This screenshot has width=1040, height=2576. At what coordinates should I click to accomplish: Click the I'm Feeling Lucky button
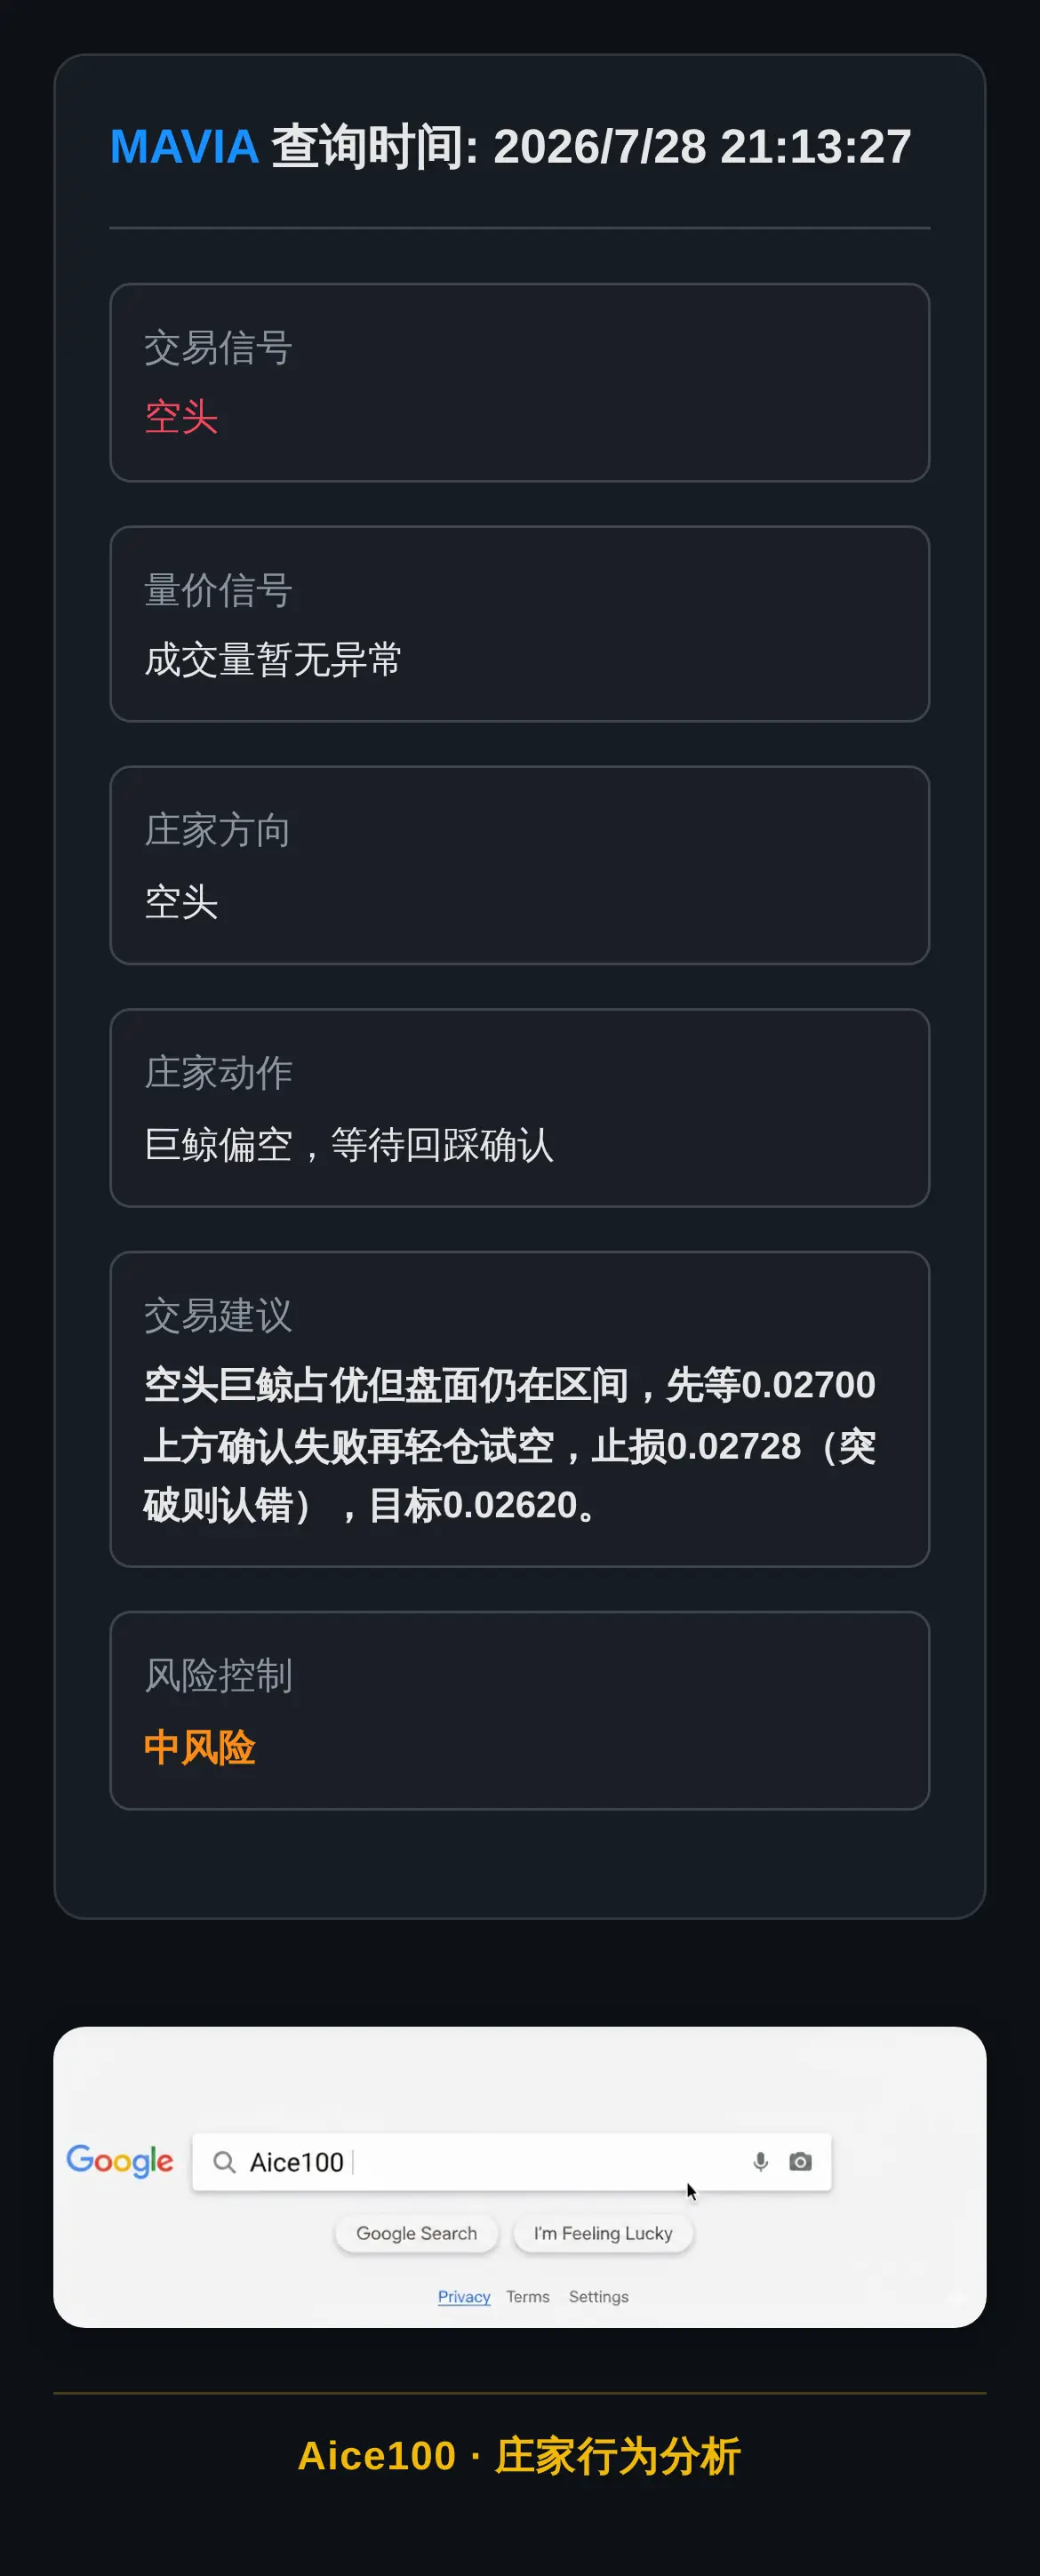(x=603, y=2233)
